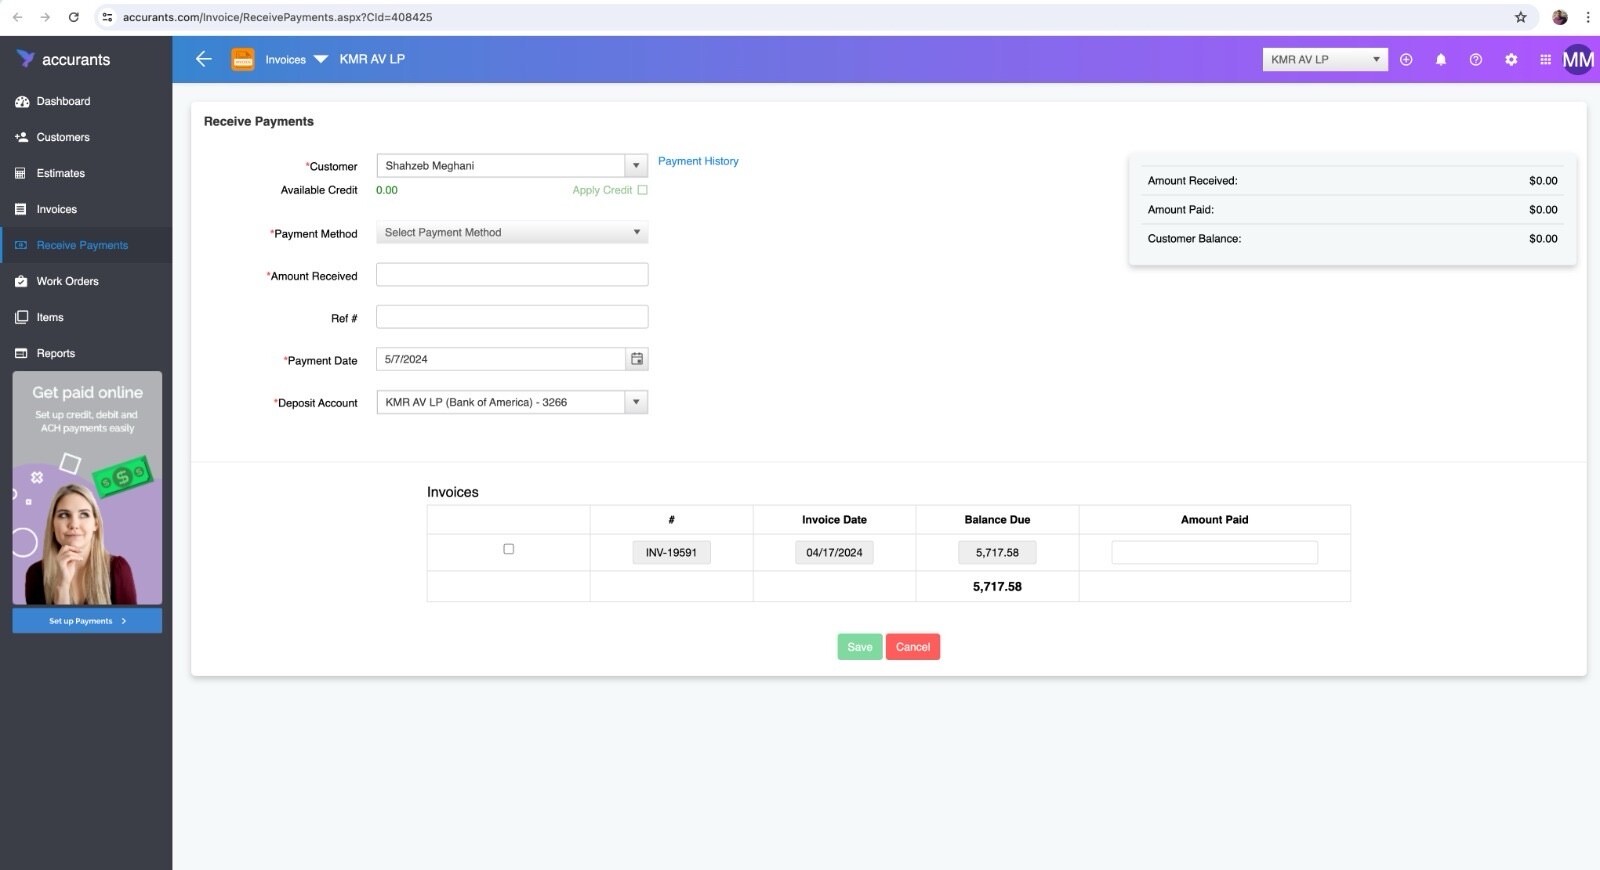Click the Set up Payments button
Screen dimensions: 1600x870
pyautogui.click(x=87, y=621)
